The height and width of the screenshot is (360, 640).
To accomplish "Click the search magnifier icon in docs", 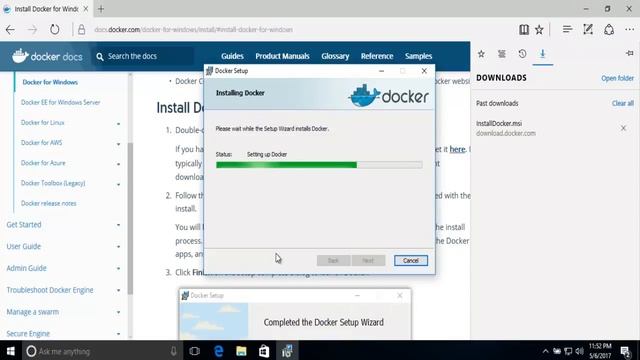I will click(100, 56).
